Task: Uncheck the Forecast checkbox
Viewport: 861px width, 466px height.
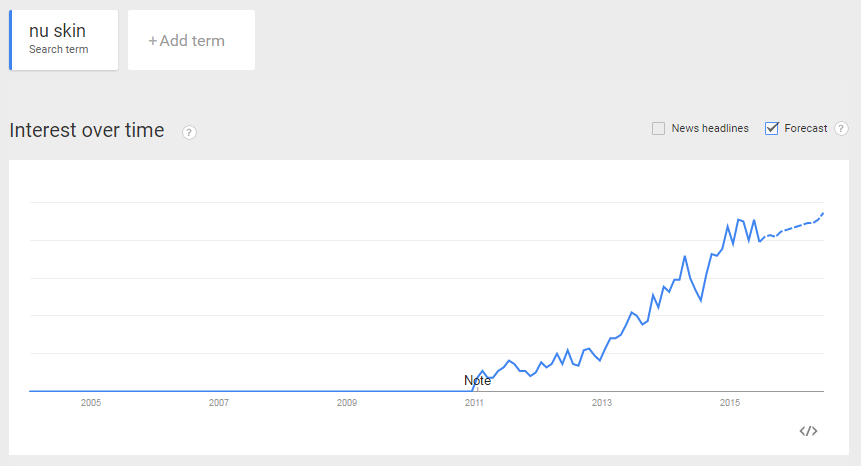Action: (x=771, y=128)
